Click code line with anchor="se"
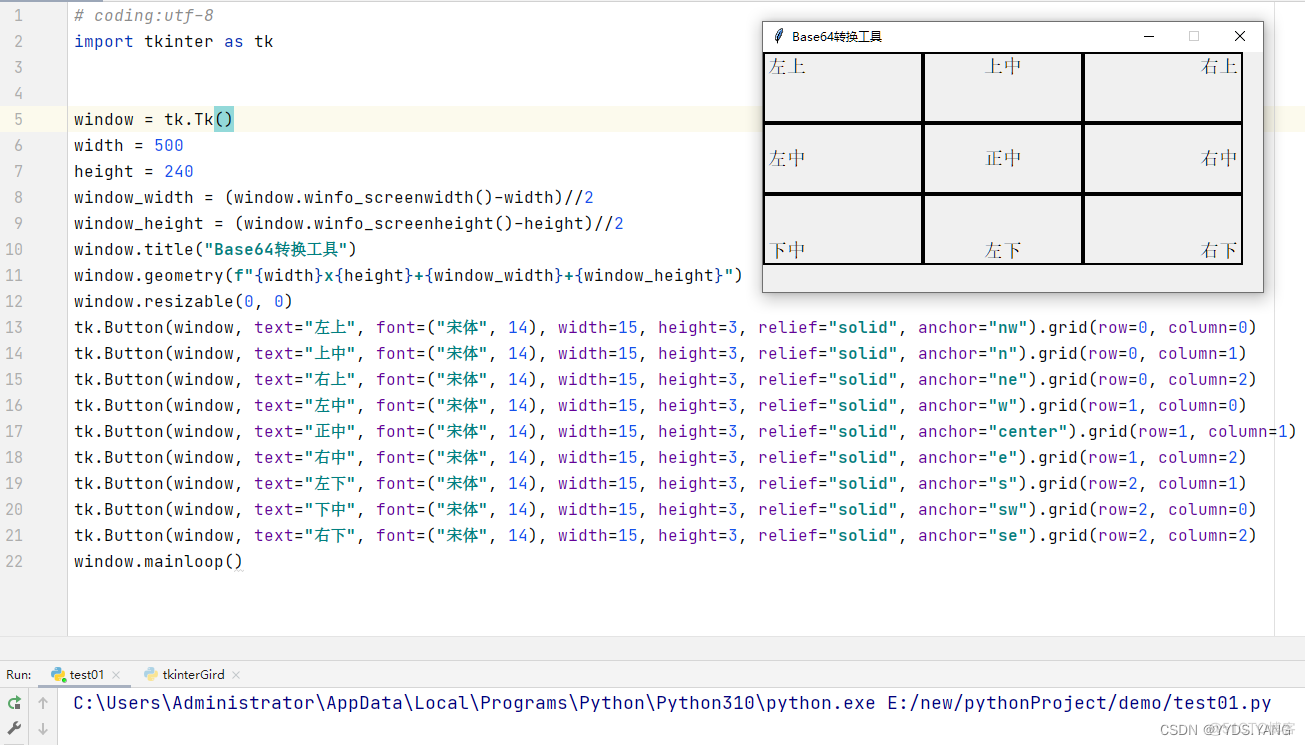 click(x=665, y=536)
